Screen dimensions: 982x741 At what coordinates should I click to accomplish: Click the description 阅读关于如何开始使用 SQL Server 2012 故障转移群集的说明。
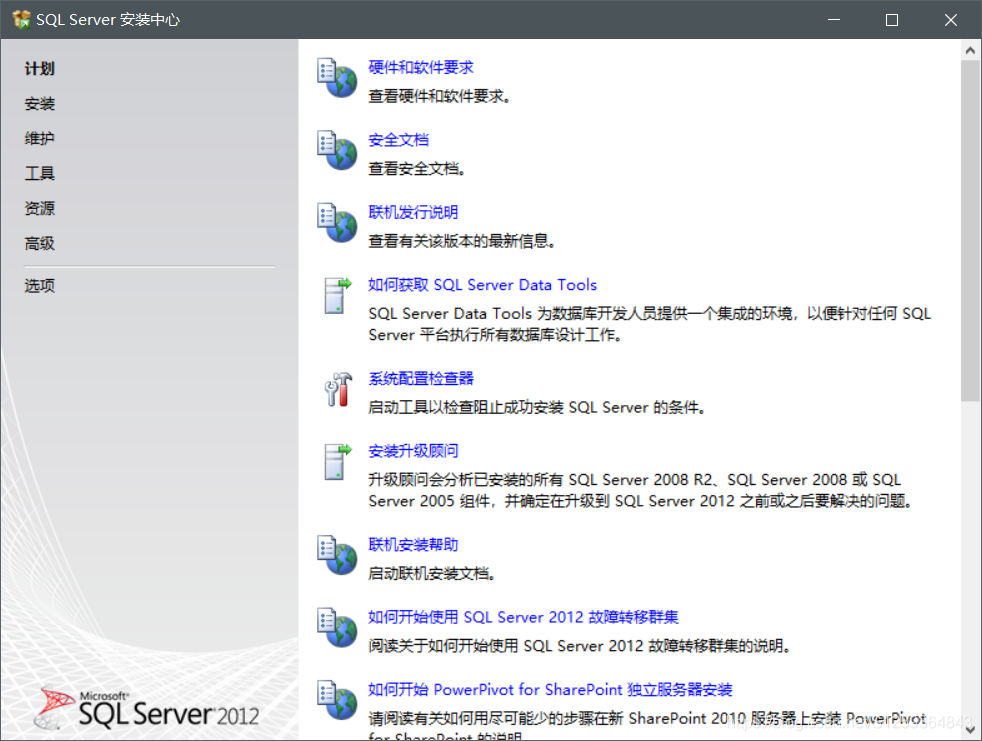579,646
